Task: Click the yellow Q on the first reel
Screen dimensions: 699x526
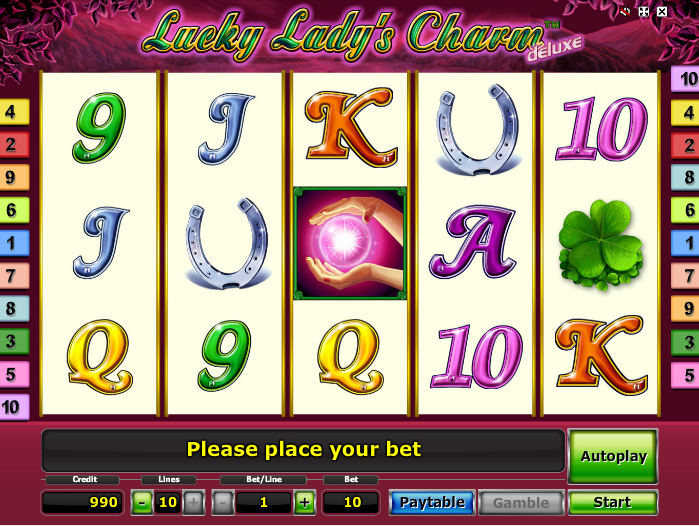Action: click(100, 357)
